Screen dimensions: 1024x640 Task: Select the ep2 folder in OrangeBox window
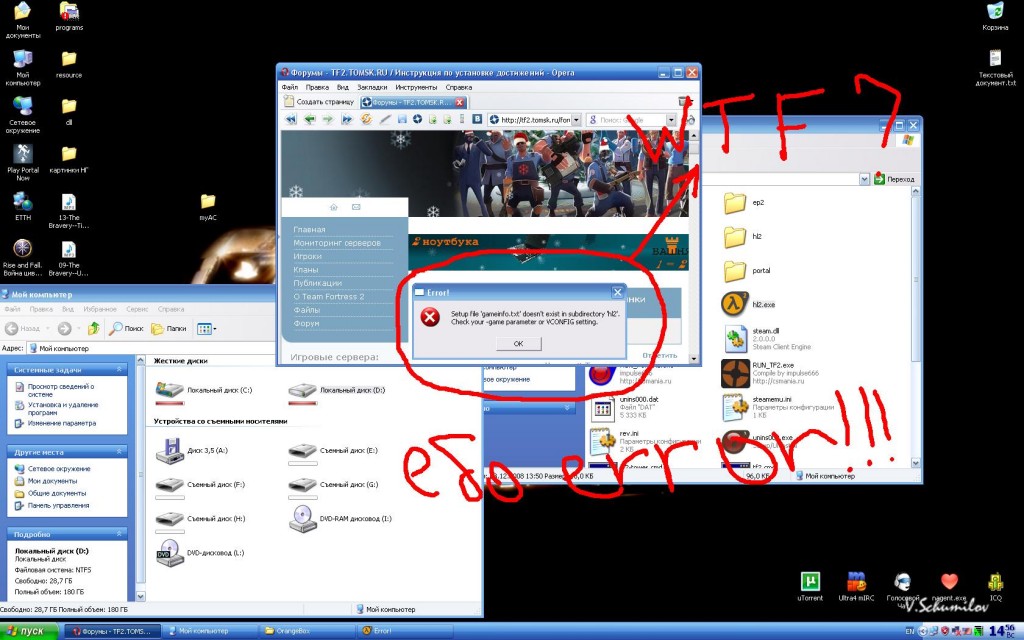735,203
